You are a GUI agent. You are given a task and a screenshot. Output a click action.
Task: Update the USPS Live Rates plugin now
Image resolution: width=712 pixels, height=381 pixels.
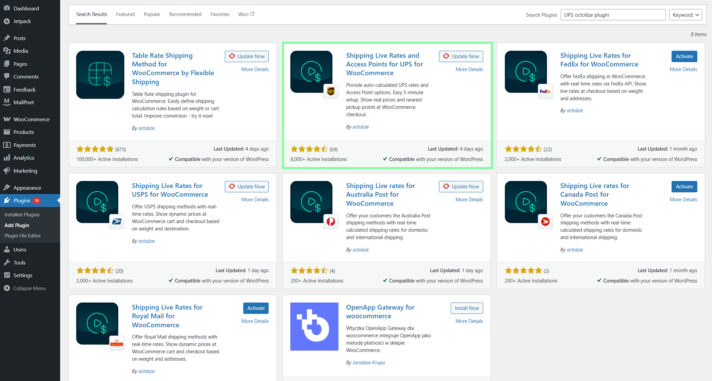tap(247, 187)
